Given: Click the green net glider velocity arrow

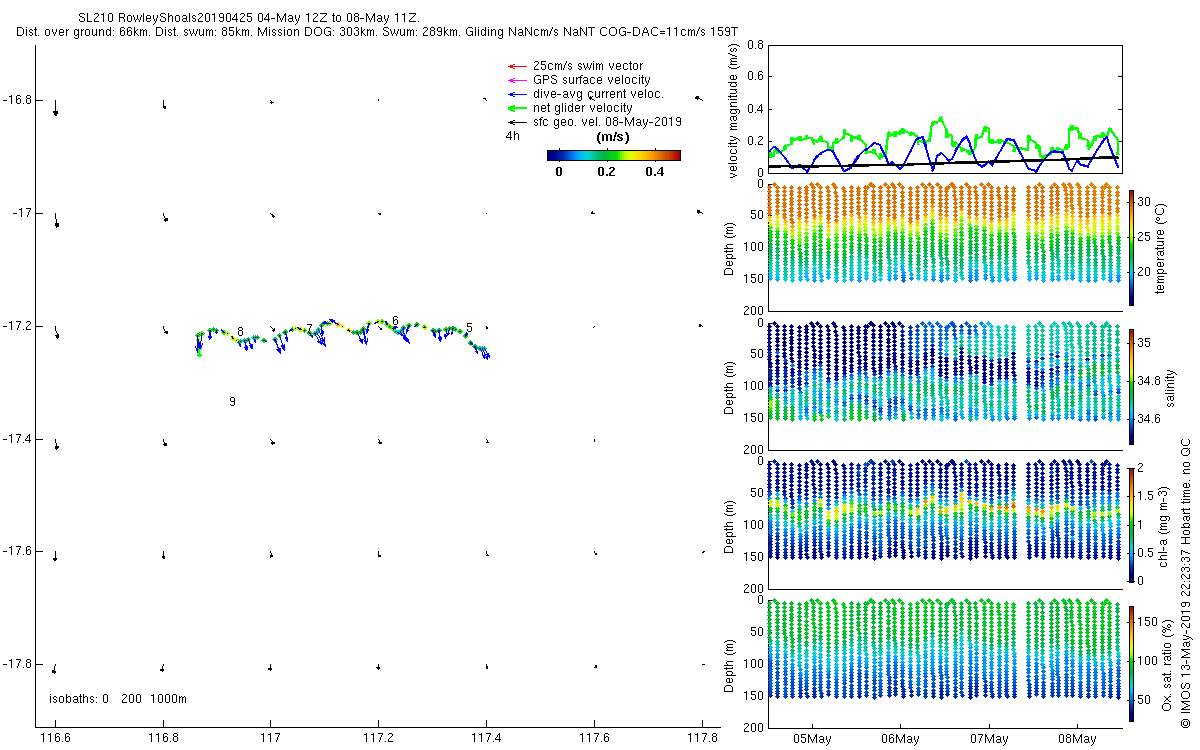Looking at the screenshot, I should pyautogui.click(x=517, y=108).
